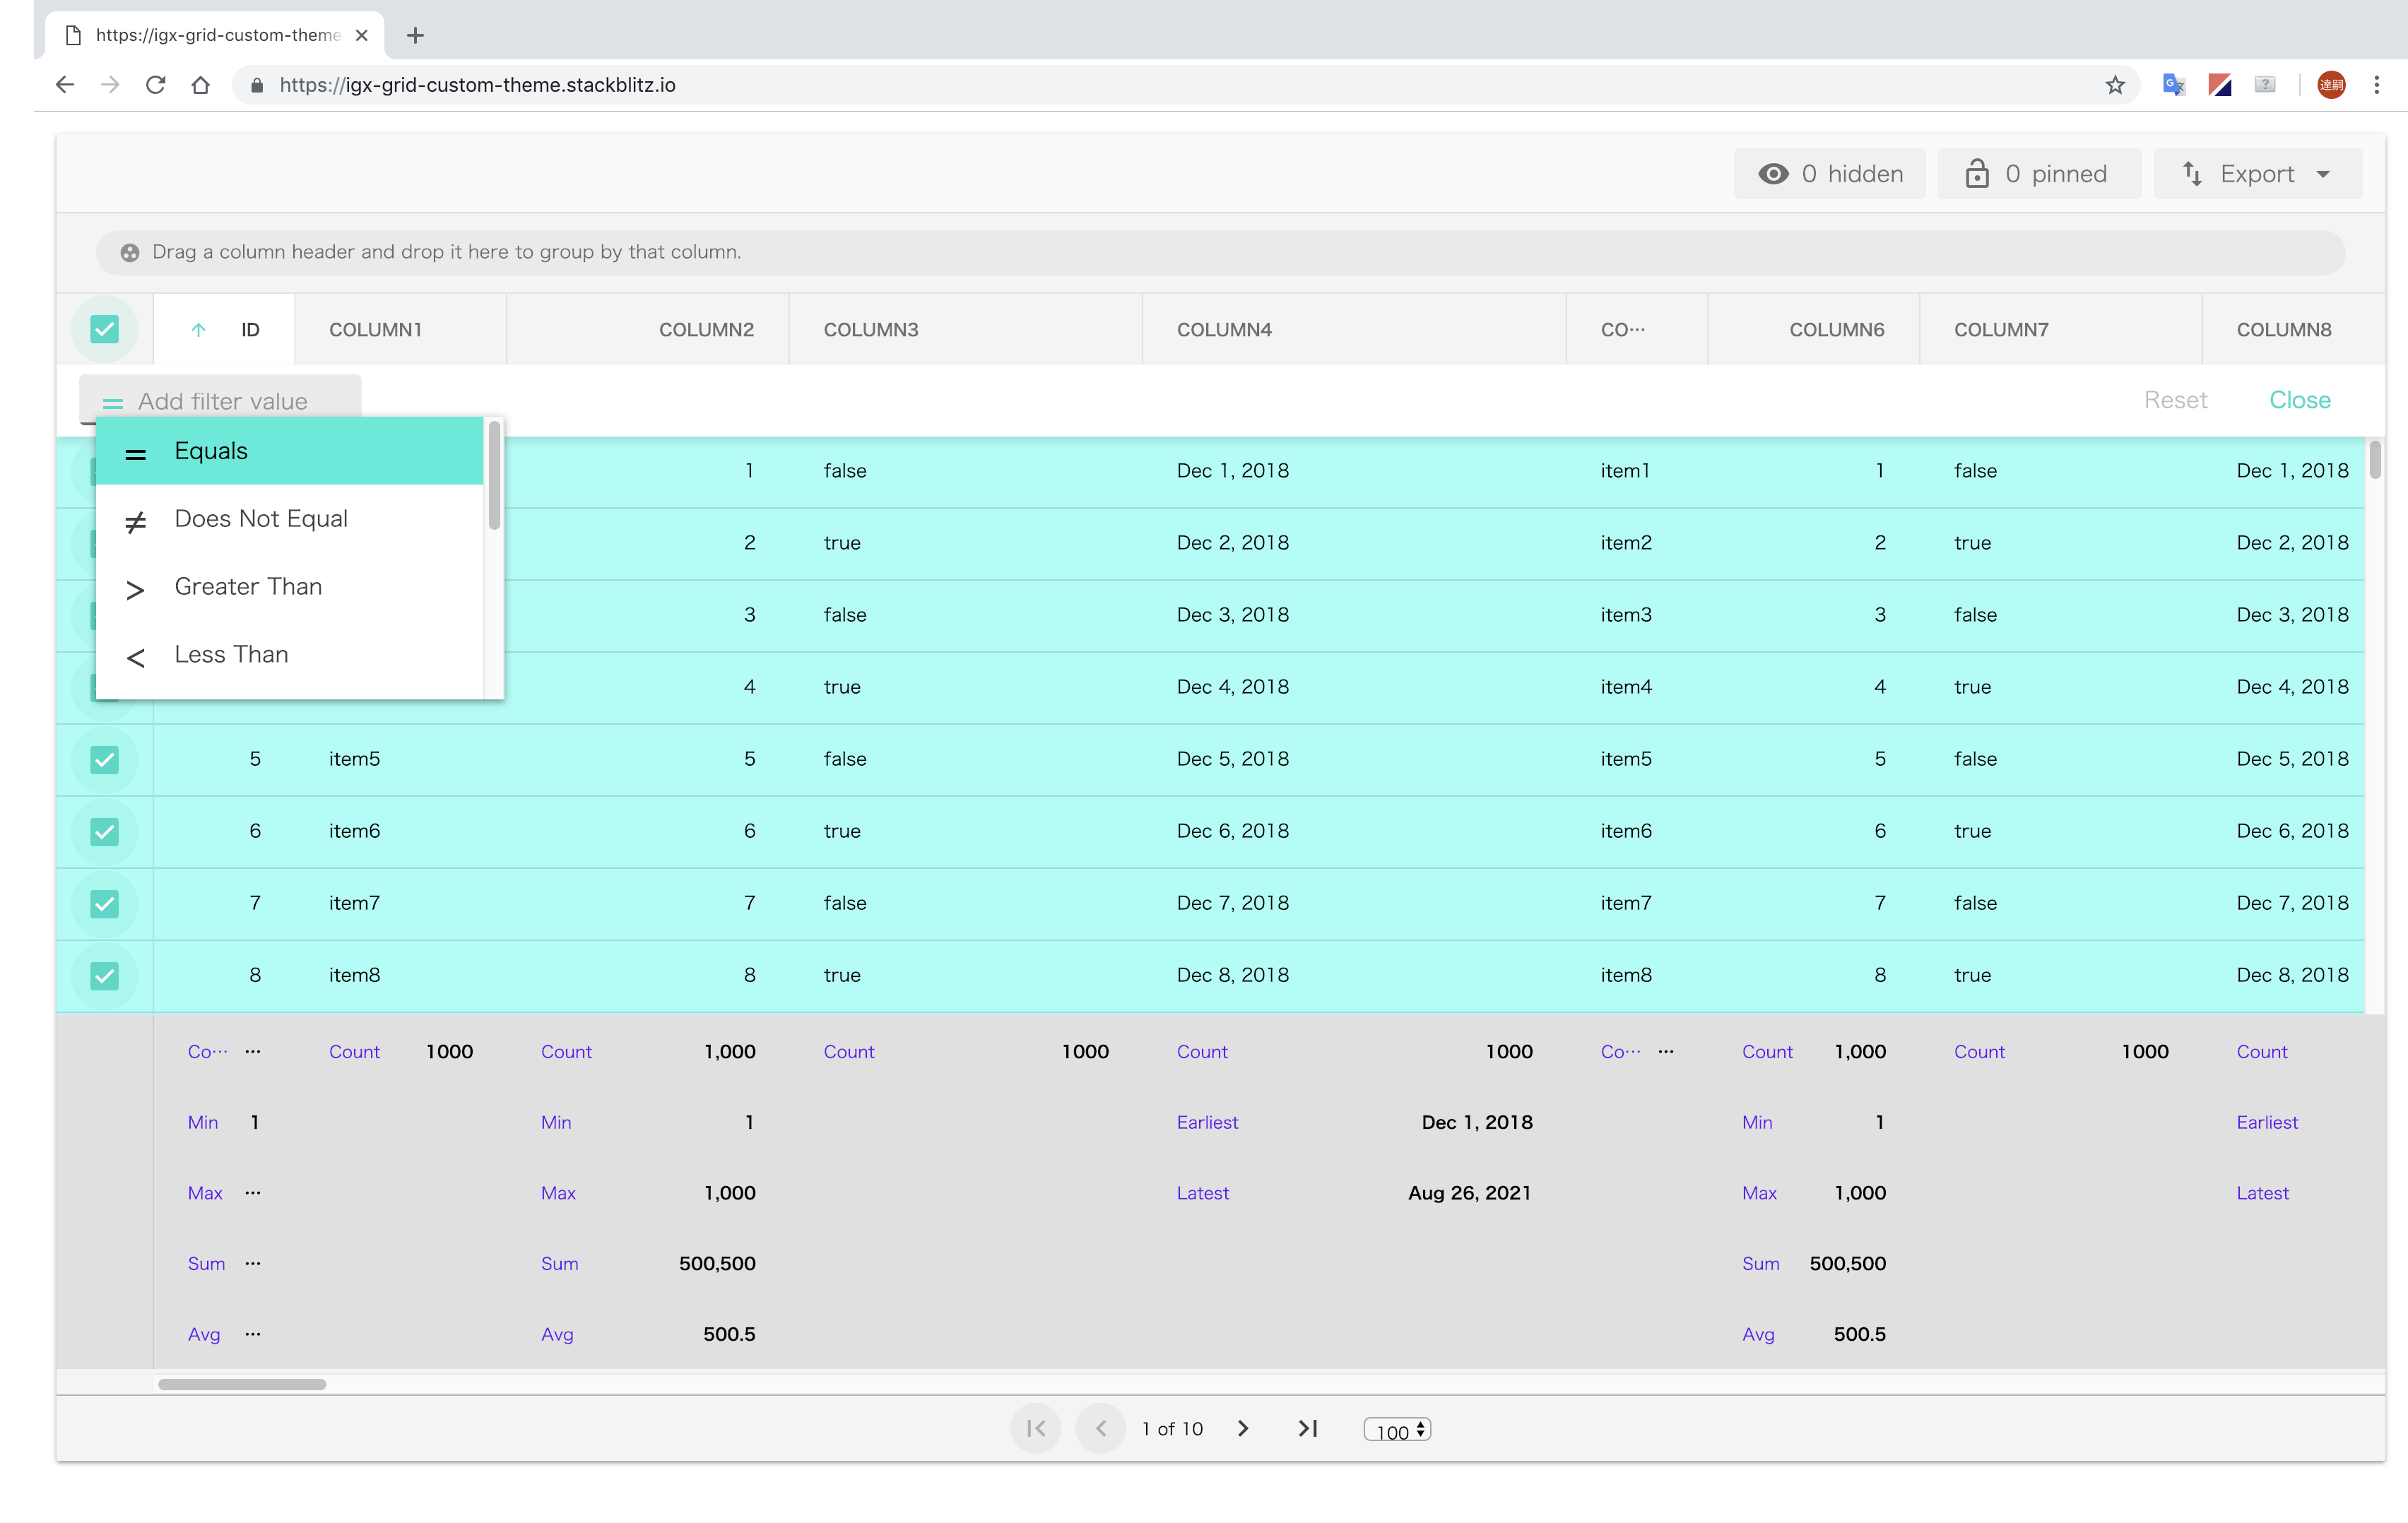Open the Export dropdown arrow
The width and height of the screenshot is (2408, 1523).
(2323, 173)
